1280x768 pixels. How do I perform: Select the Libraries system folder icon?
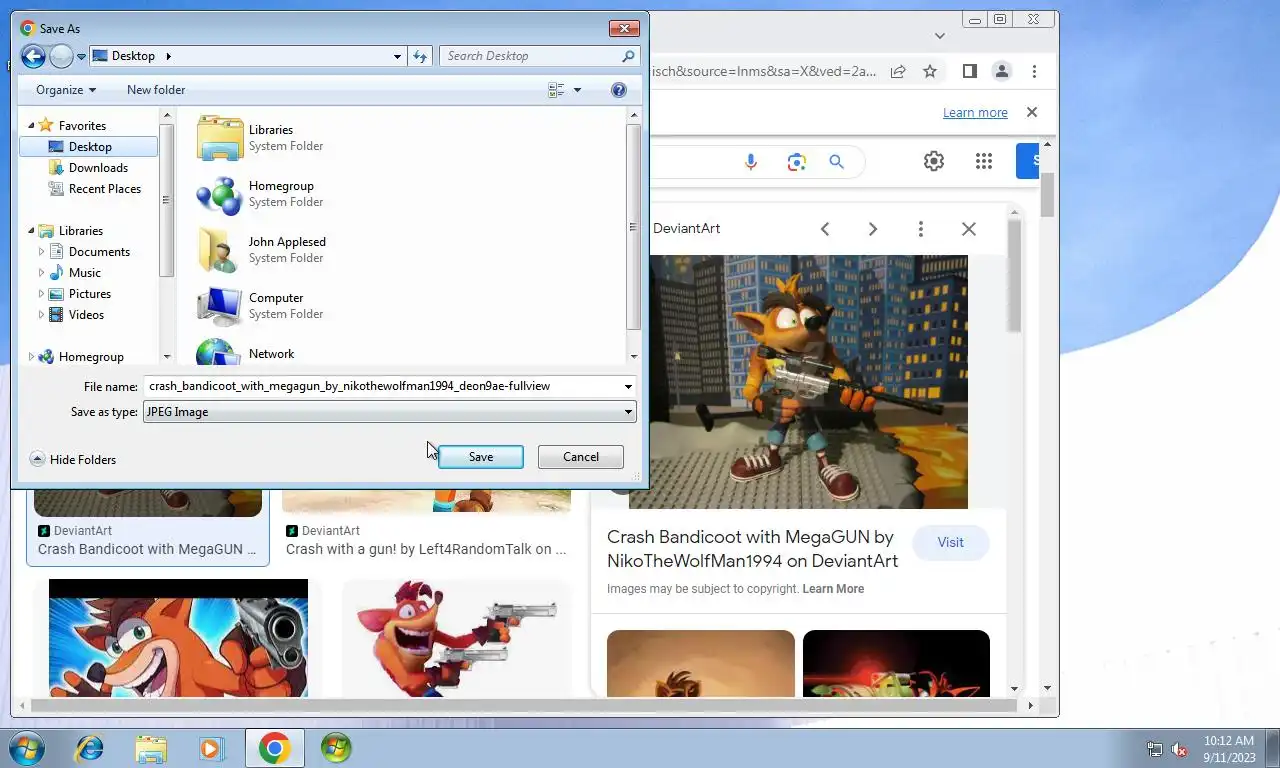220,138
